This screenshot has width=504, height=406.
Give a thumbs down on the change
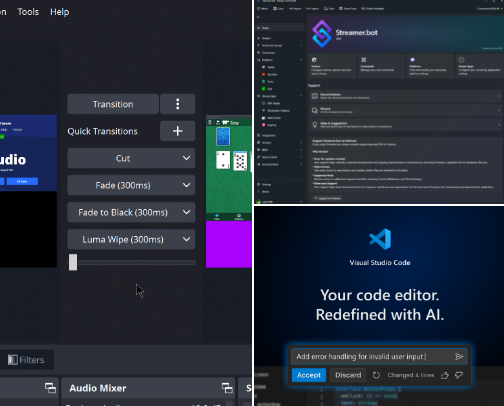tap(459, 375)
